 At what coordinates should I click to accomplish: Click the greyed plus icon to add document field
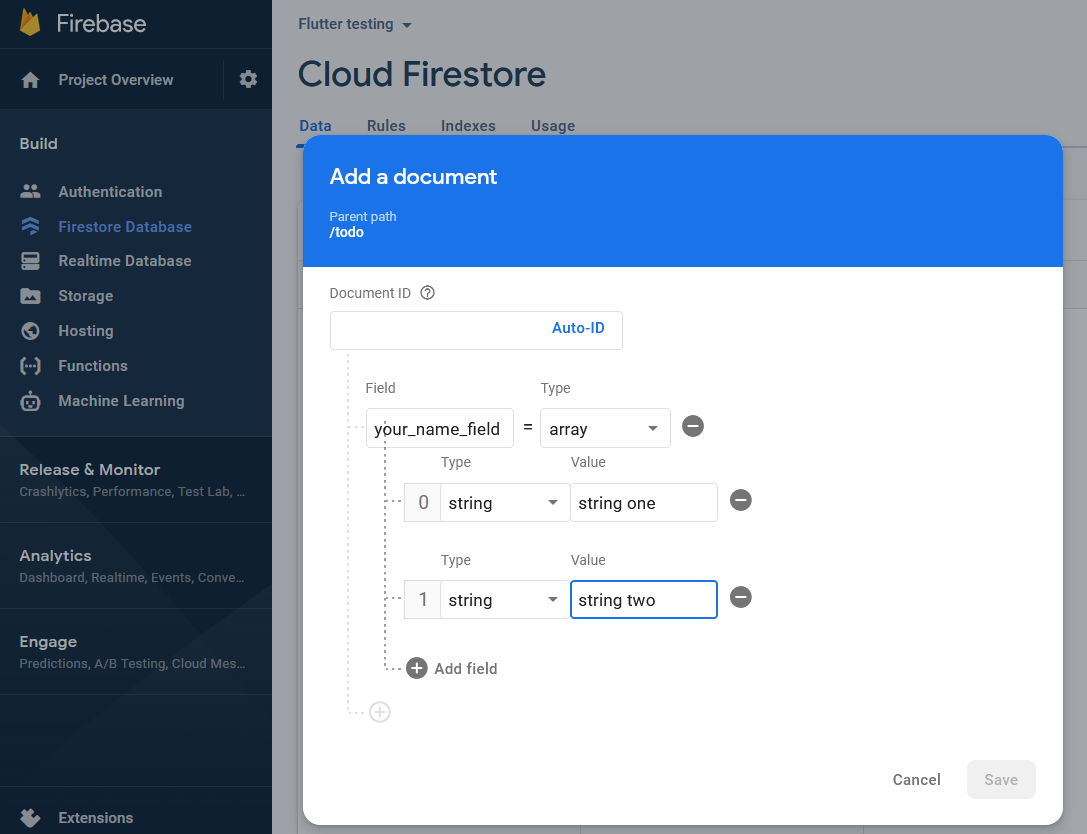[x=380, y=712]
